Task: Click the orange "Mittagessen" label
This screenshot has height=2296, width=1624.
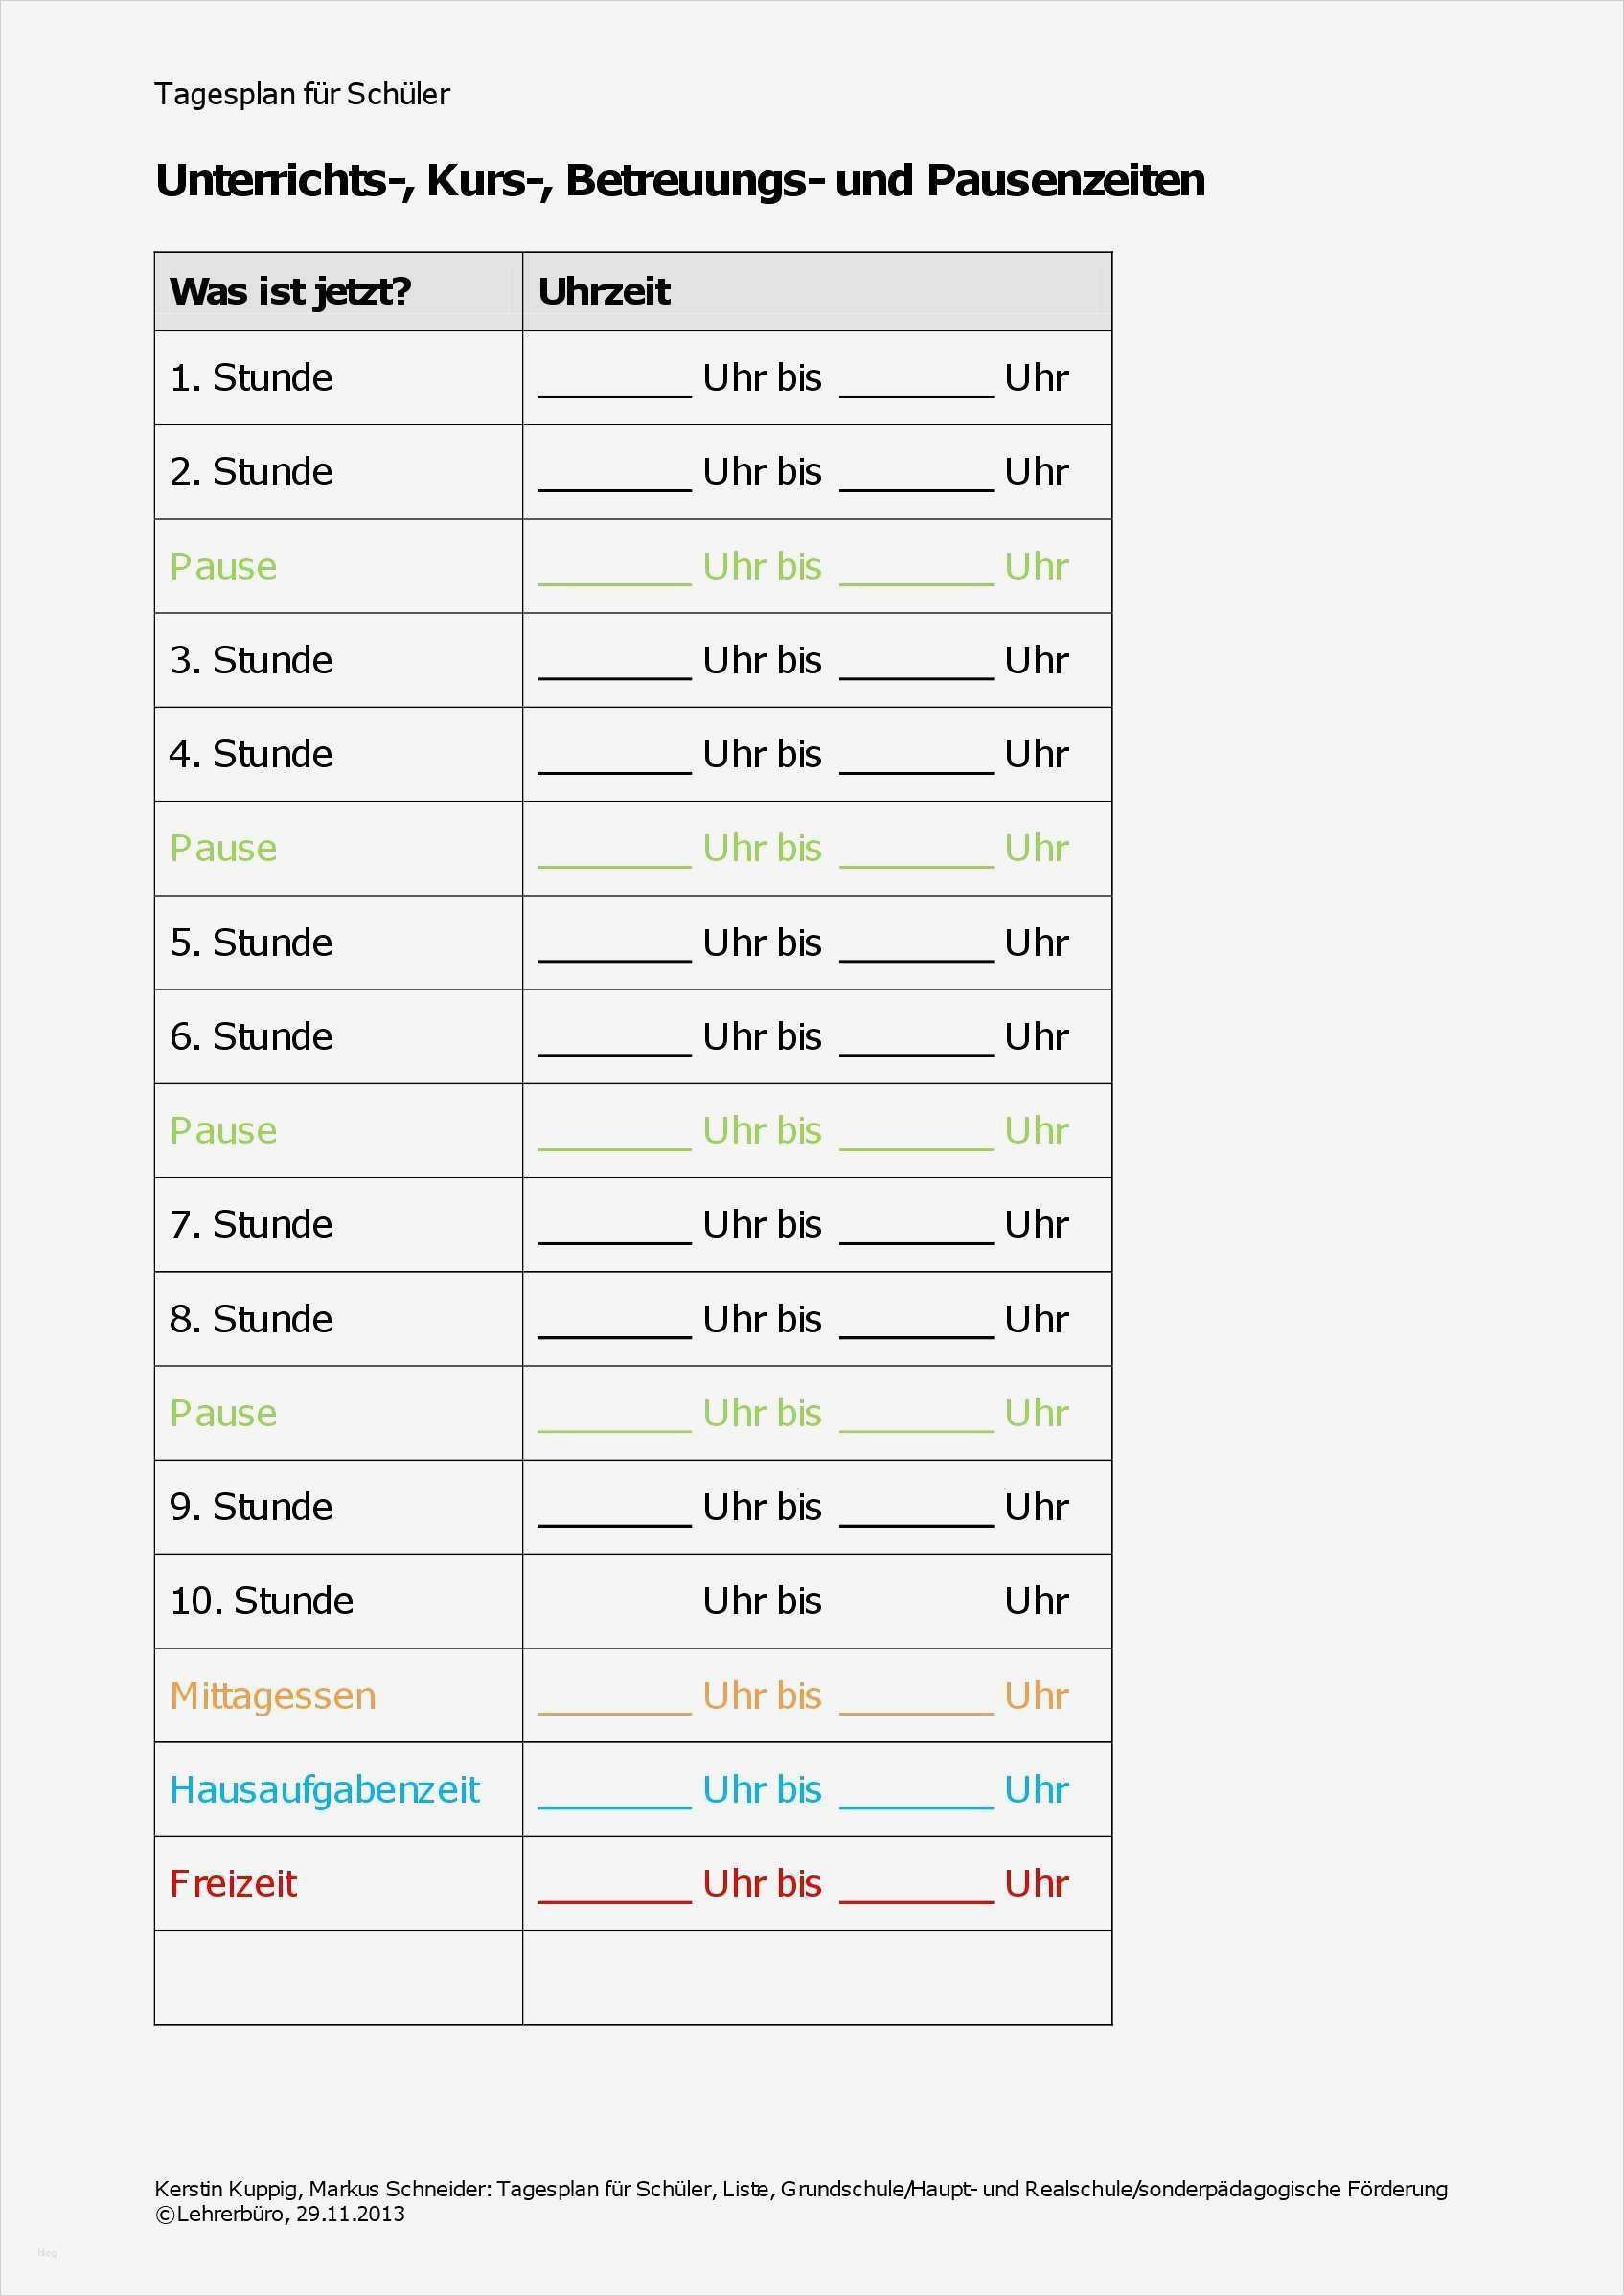Action: [273, 1695]
